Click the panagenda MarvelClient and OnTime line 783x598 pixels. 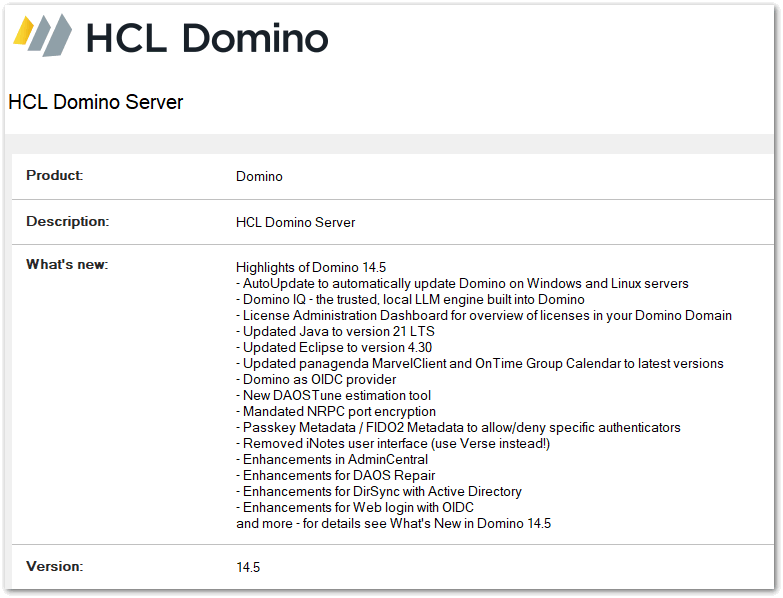pyautogui.click(x=480, y=363)
